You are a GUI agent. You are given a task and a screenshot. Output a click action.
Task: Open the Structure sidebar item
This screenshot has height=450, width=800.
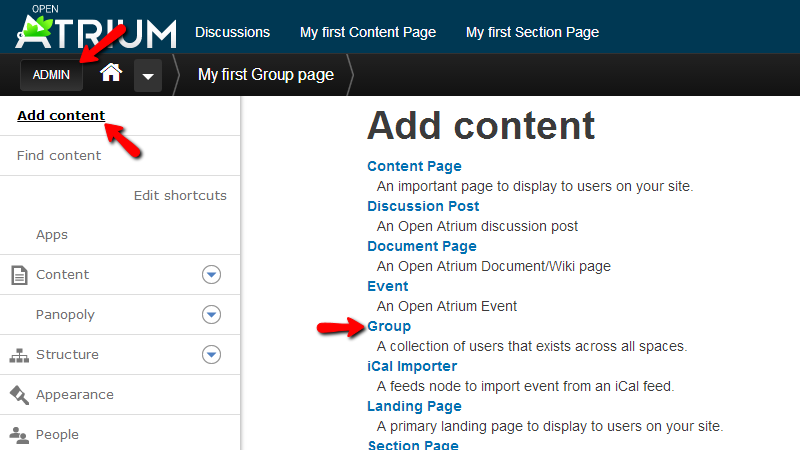(67, 355)
